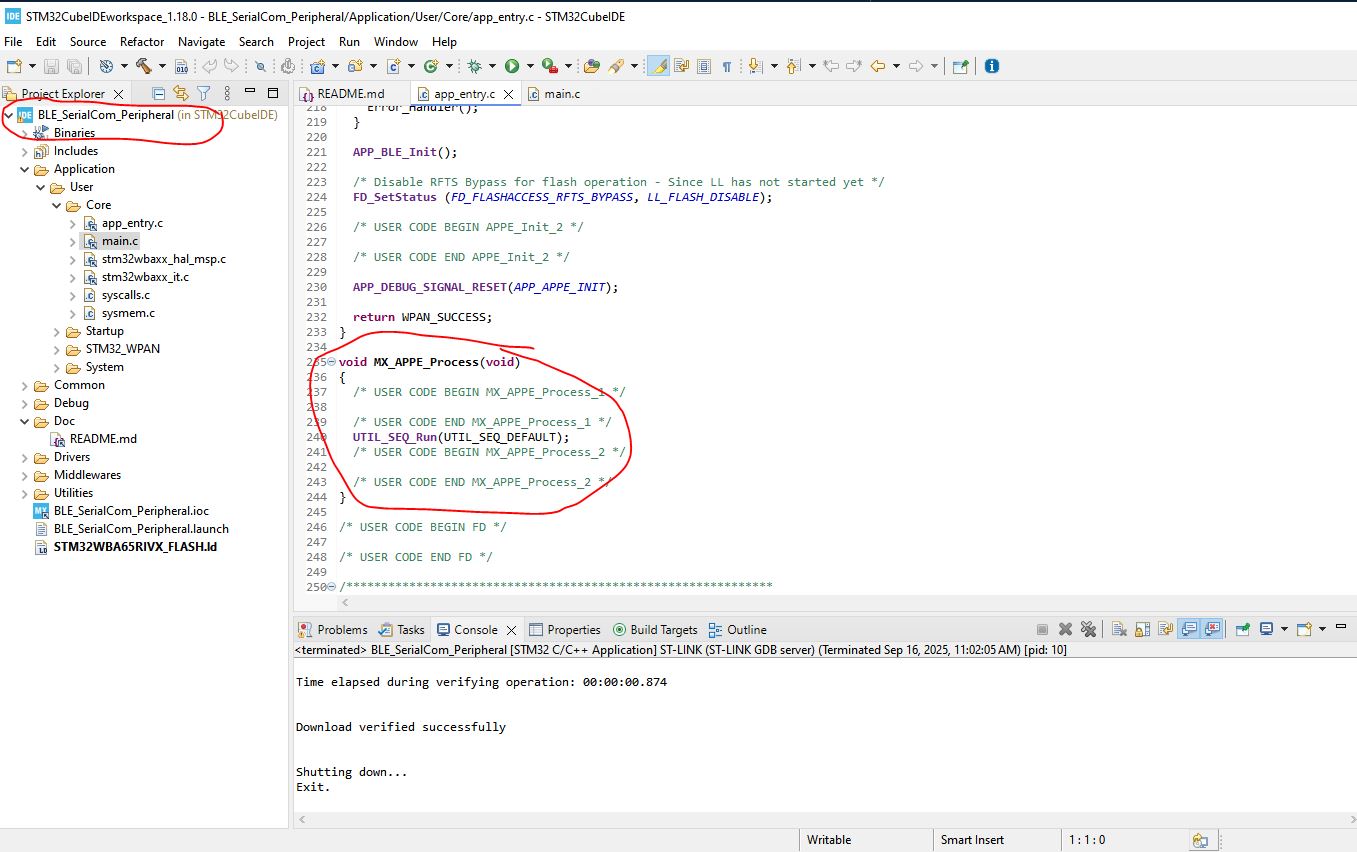Open dropdown arrow beside Run icon
1357x852 pixels.
pos(529,66)
